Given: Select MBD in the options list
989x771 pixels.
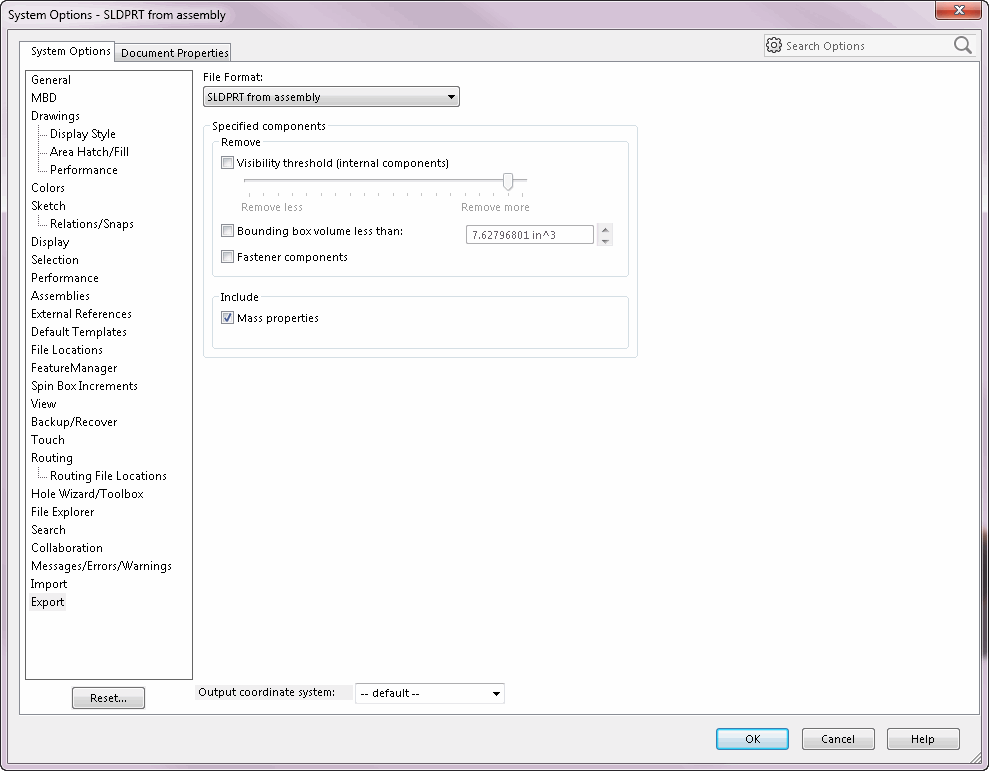Looking at the screenshot, I should pos(44,98).
